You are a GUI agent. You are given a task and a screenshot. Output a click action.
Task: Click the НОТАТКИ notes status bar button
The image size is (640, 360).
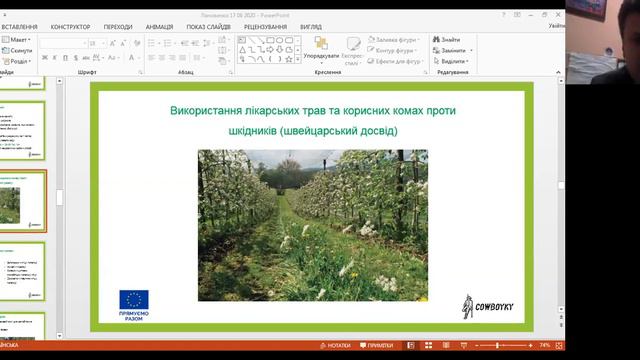pos(336,345)
